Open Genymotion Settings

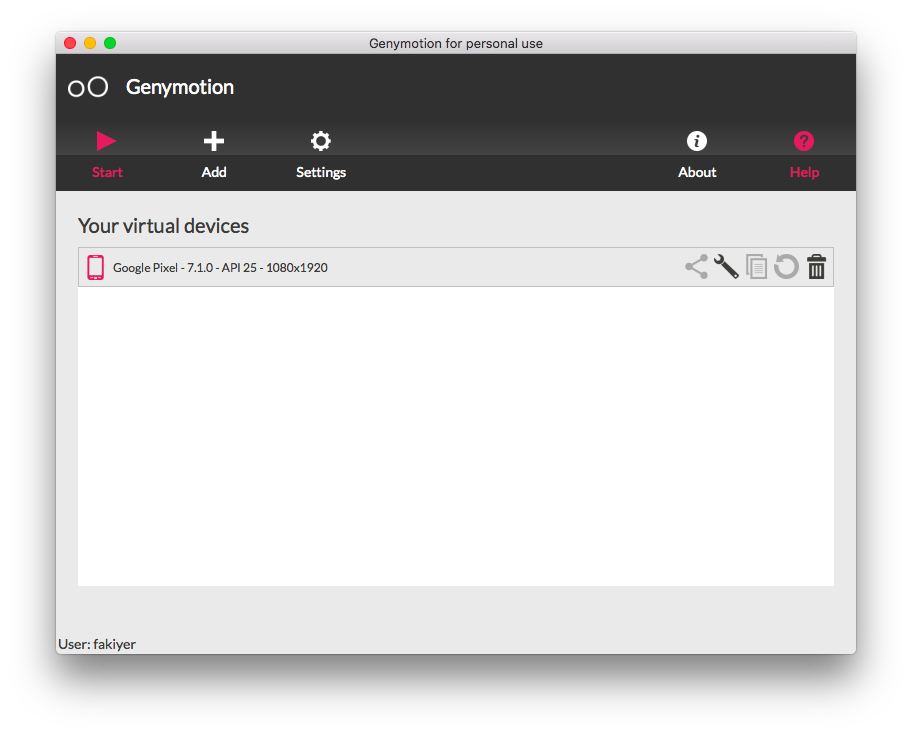320,154
